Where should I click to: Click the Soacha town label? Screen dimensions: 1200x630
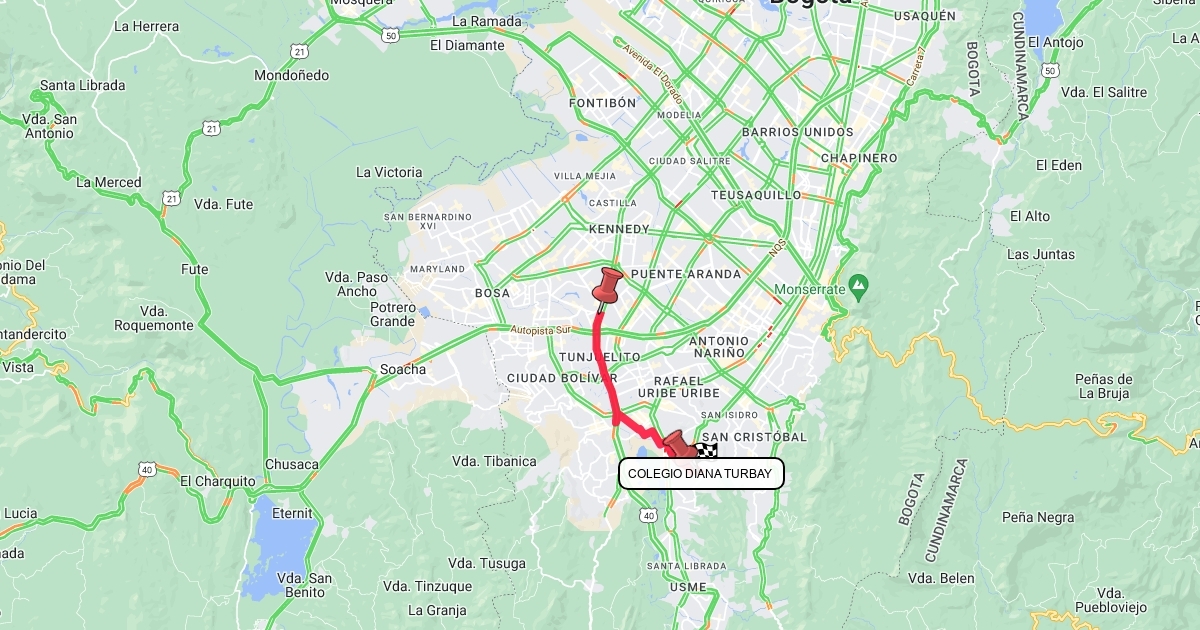tap(402, 369)
